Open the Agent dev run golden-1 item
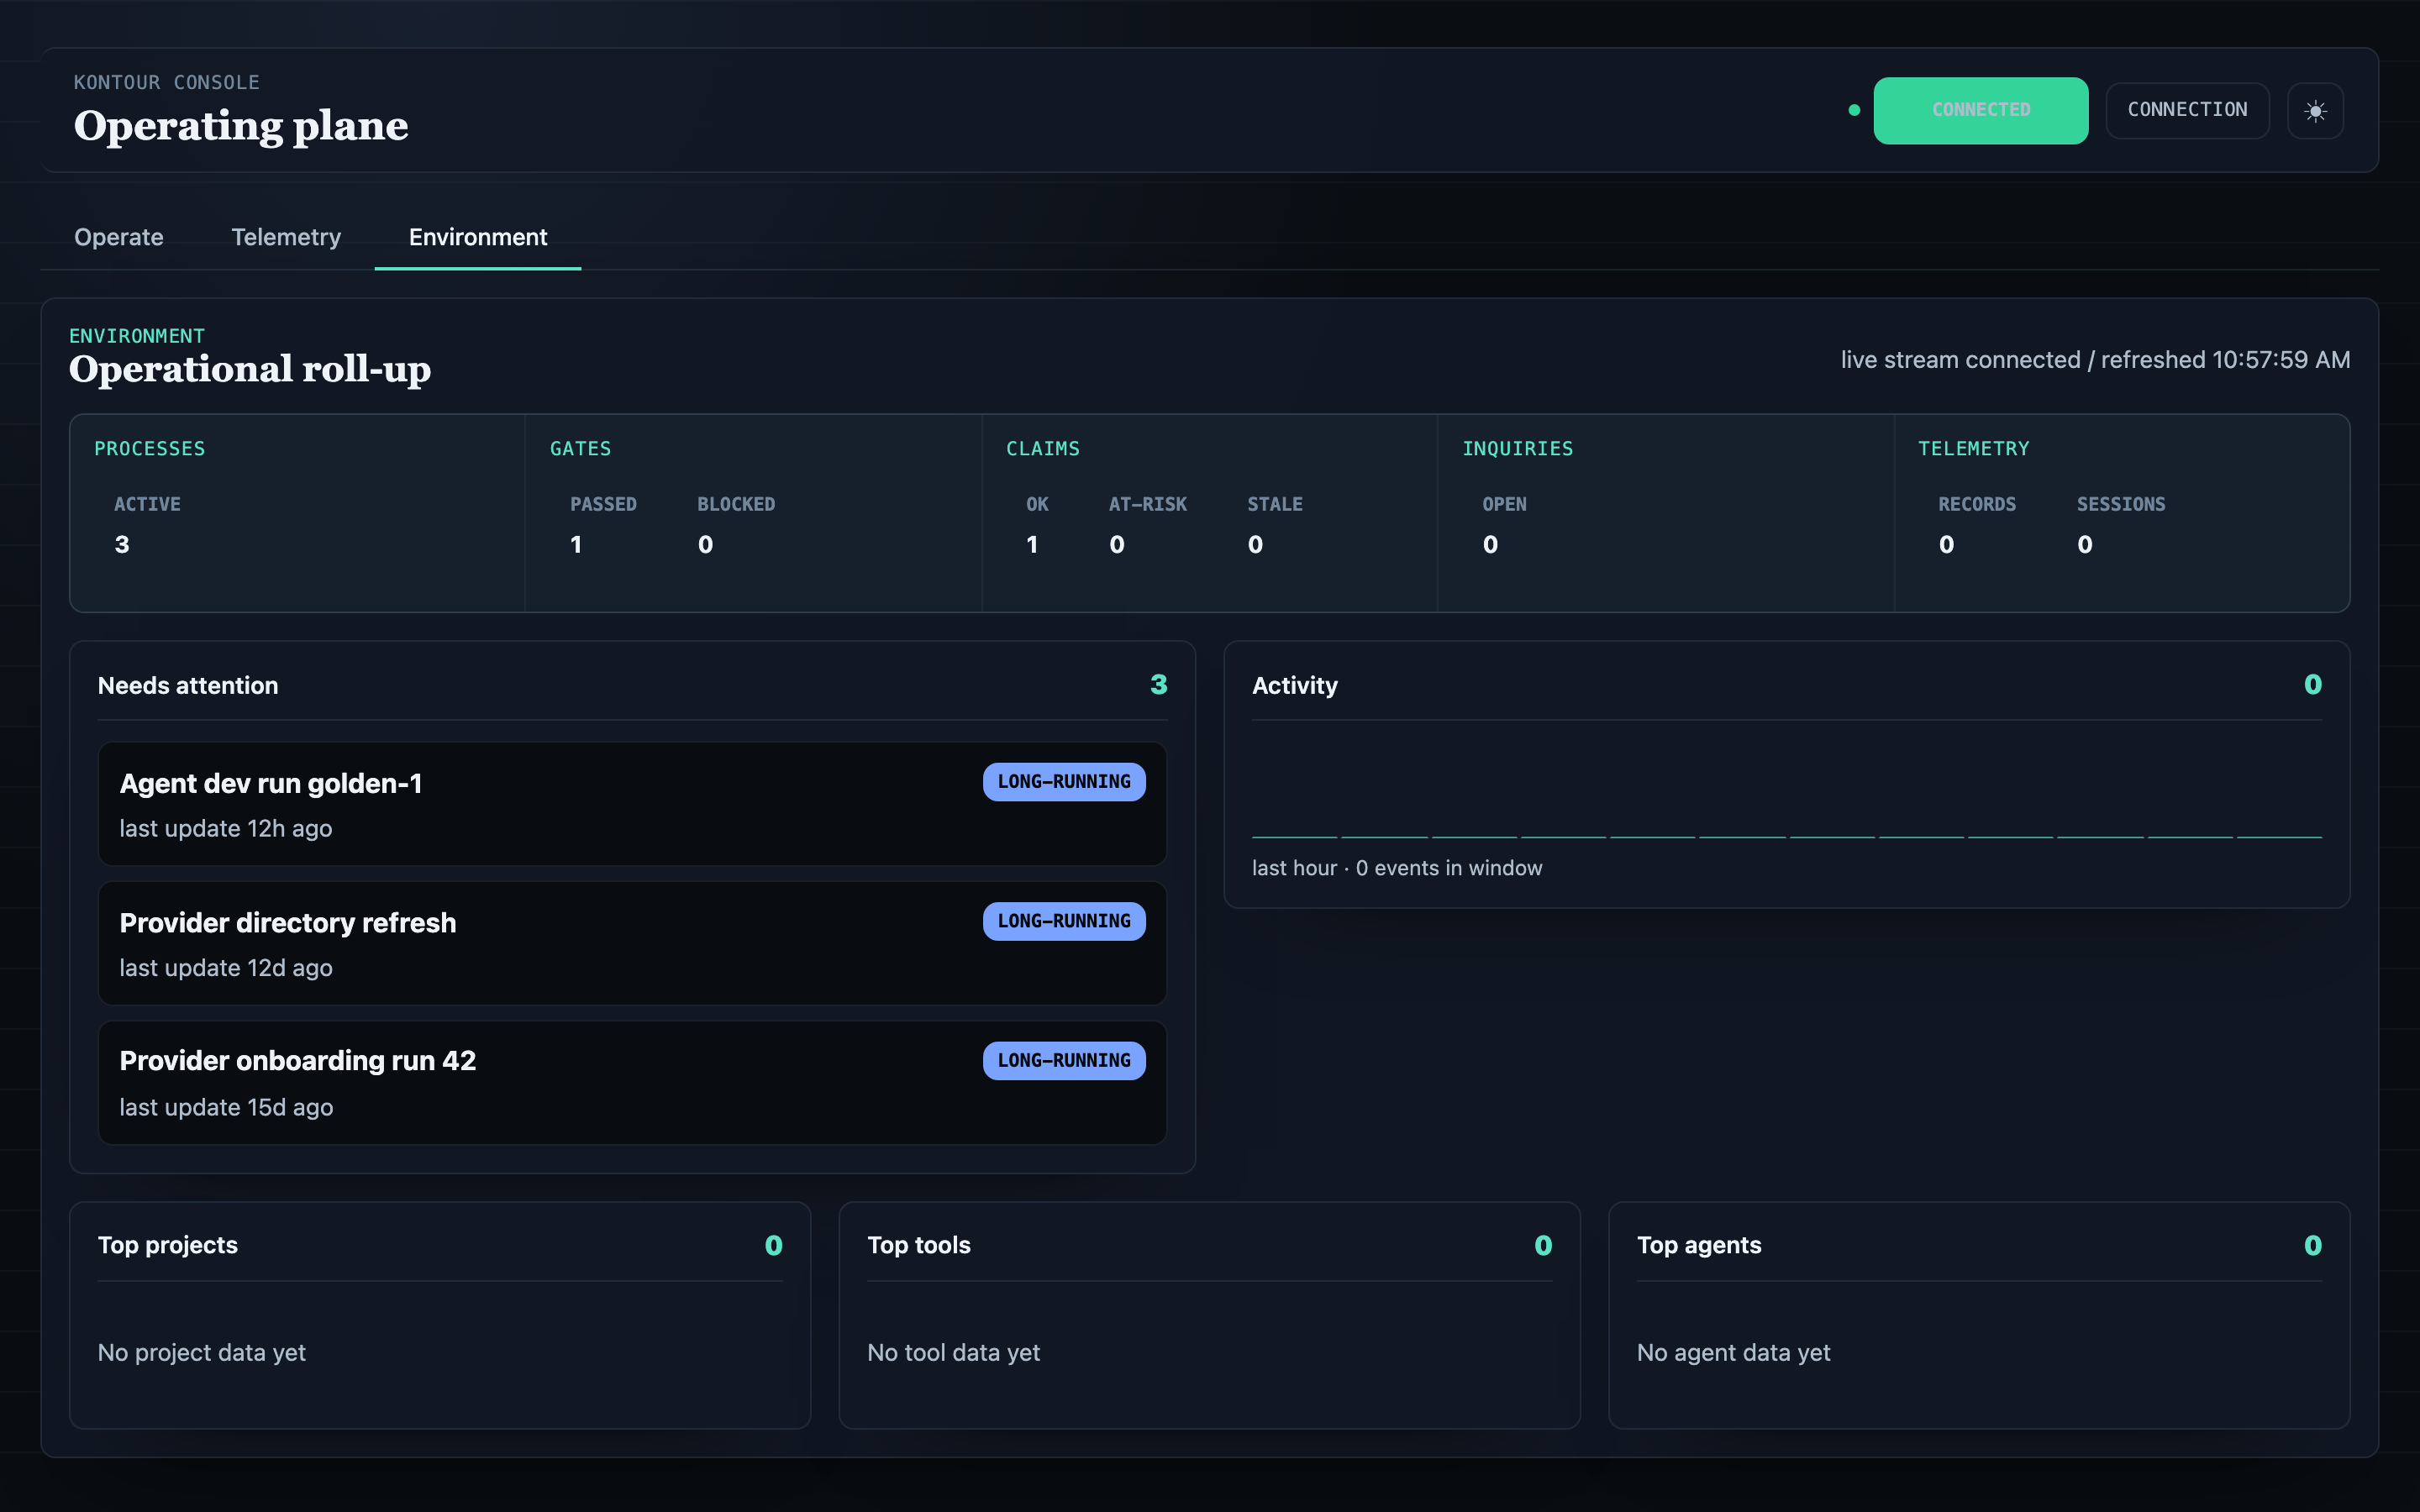Screen dimensions: 2420x1512 point(632,804)
